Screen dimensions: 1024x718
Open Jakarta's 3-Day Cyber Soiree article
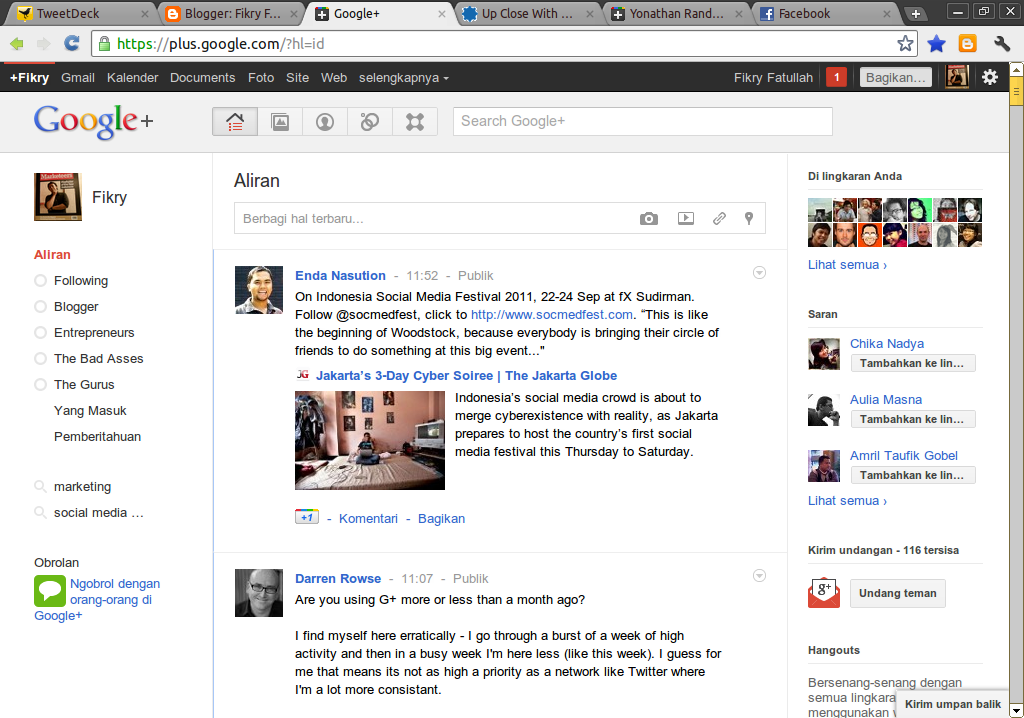tap(466, 376)
